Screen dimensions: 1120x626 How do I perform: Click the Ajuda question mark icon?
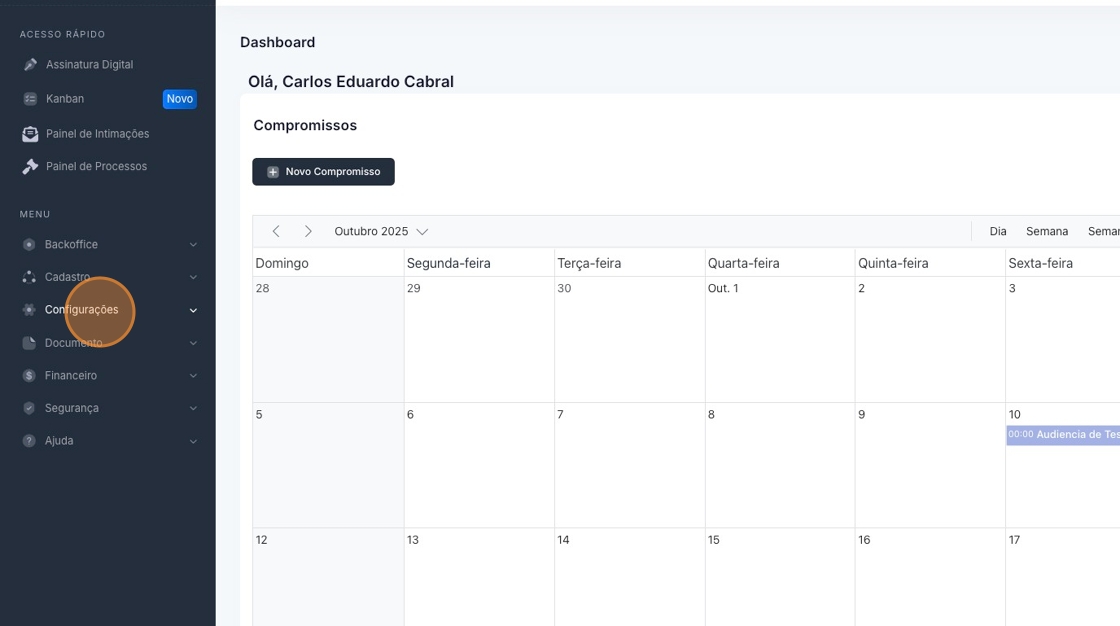(29, 441)
